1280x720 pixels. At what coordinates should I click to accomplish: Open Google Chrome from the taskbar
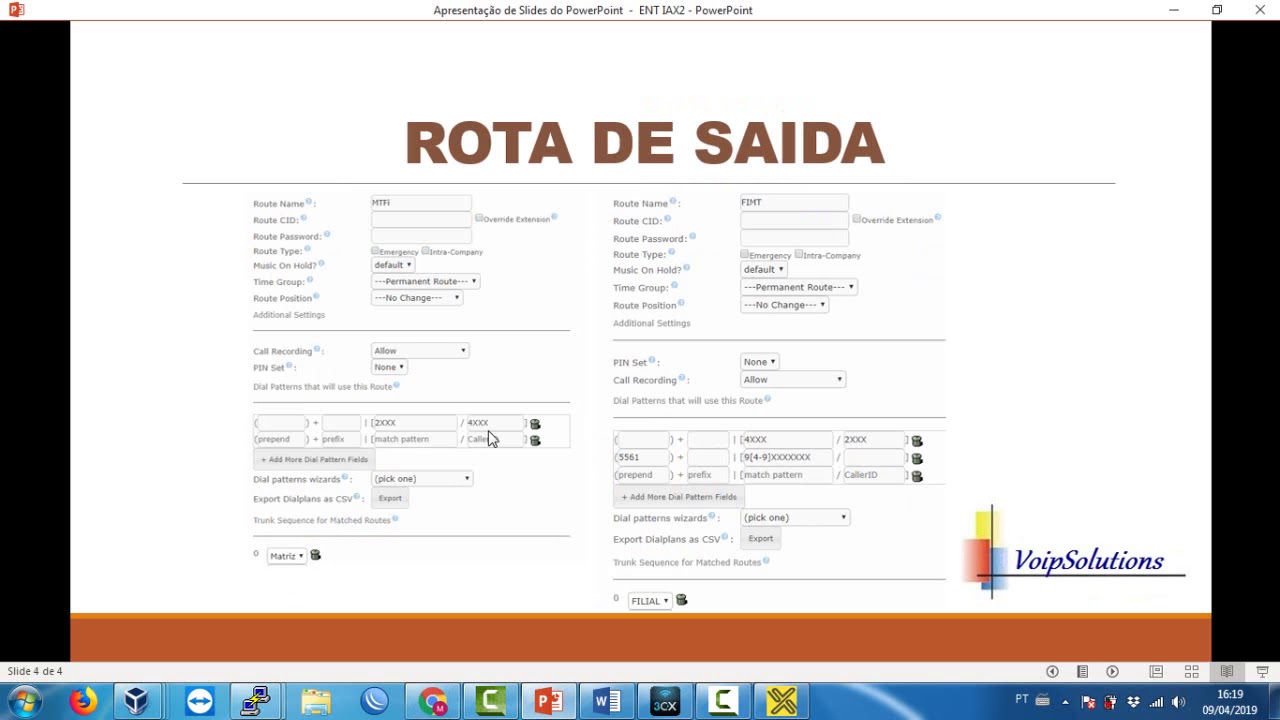[x=433, y=702]
